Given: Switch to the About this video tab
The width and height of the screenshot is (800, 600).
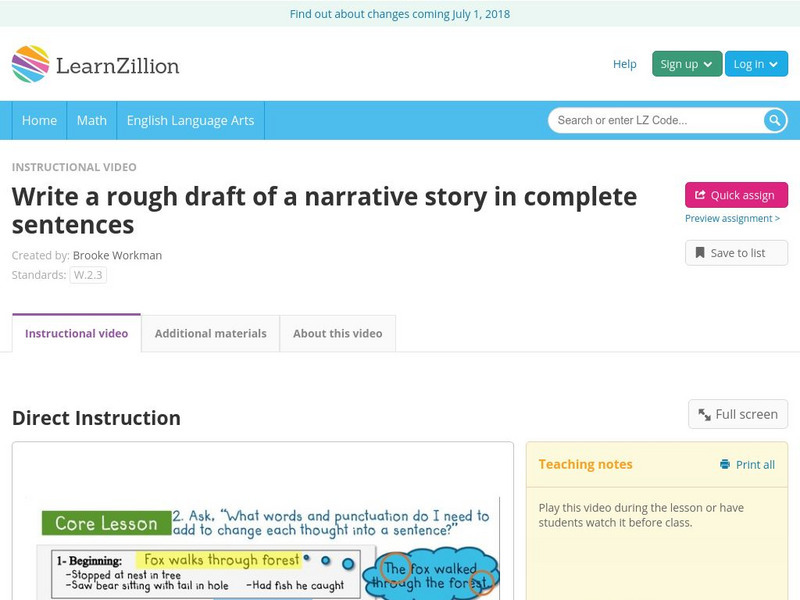Looking at the screenshot, I should pyautogui.click(x=337, y=333).
